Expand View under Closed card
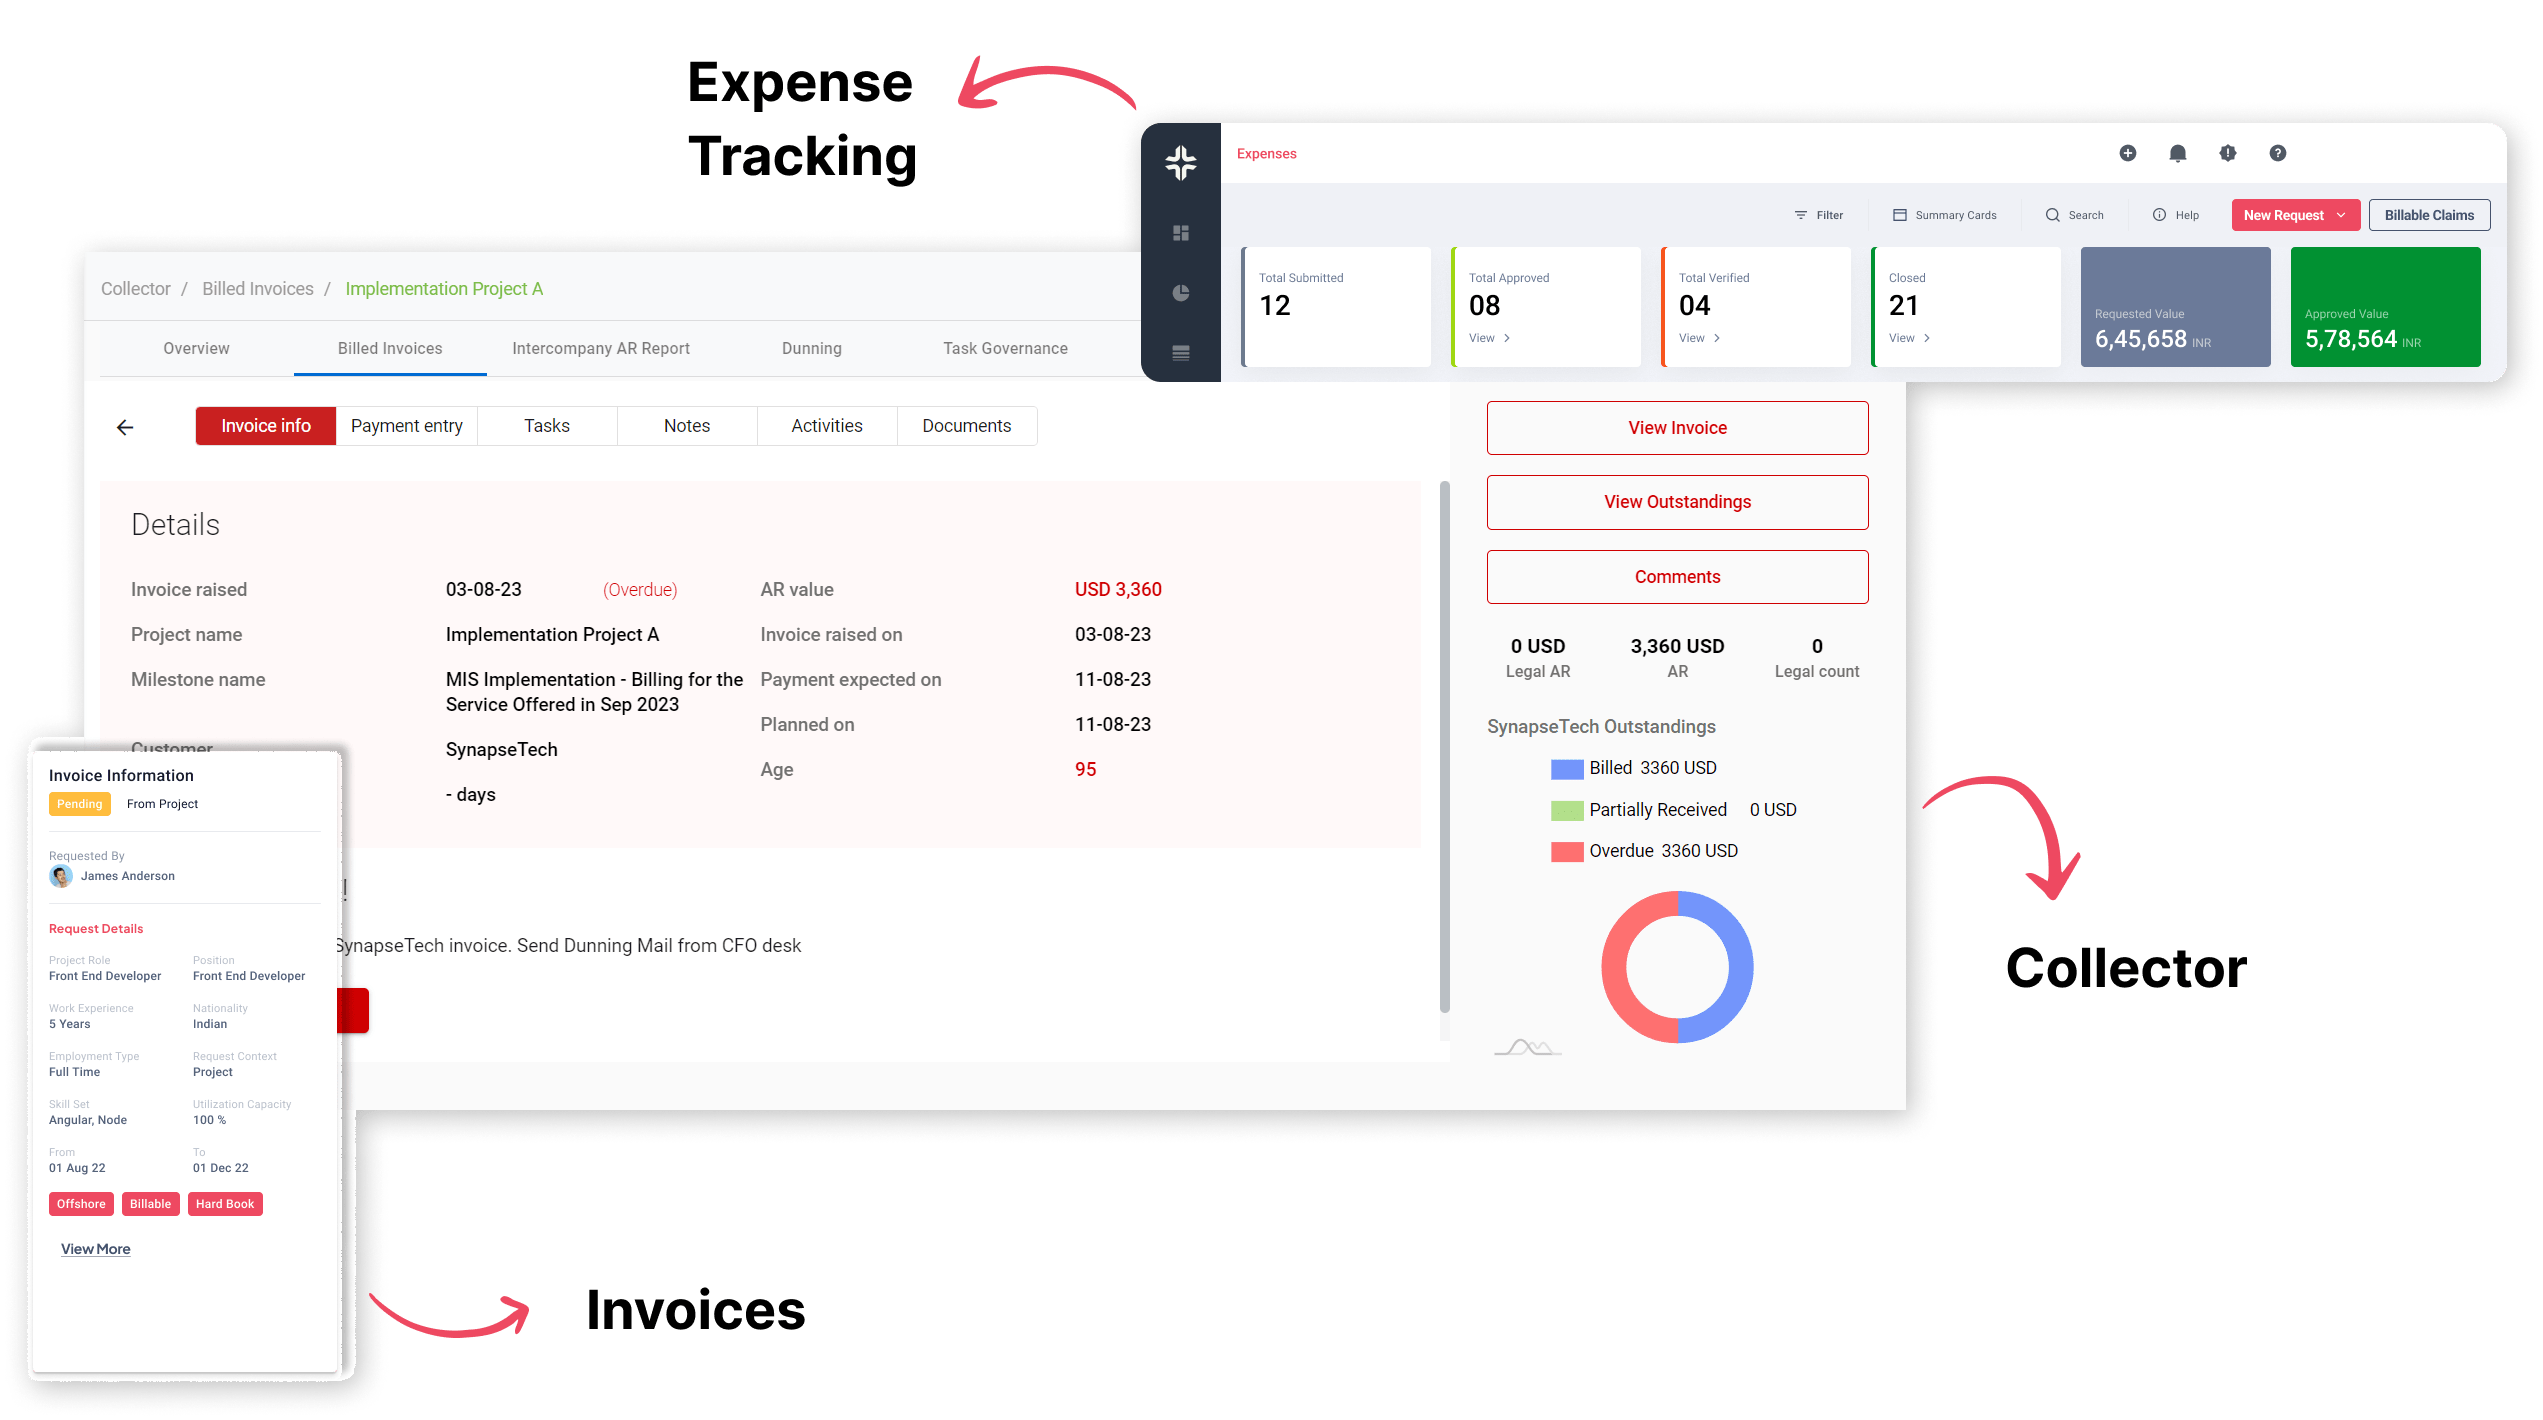Viewport: 2543px width, 1420px height. coord(1909,338)
